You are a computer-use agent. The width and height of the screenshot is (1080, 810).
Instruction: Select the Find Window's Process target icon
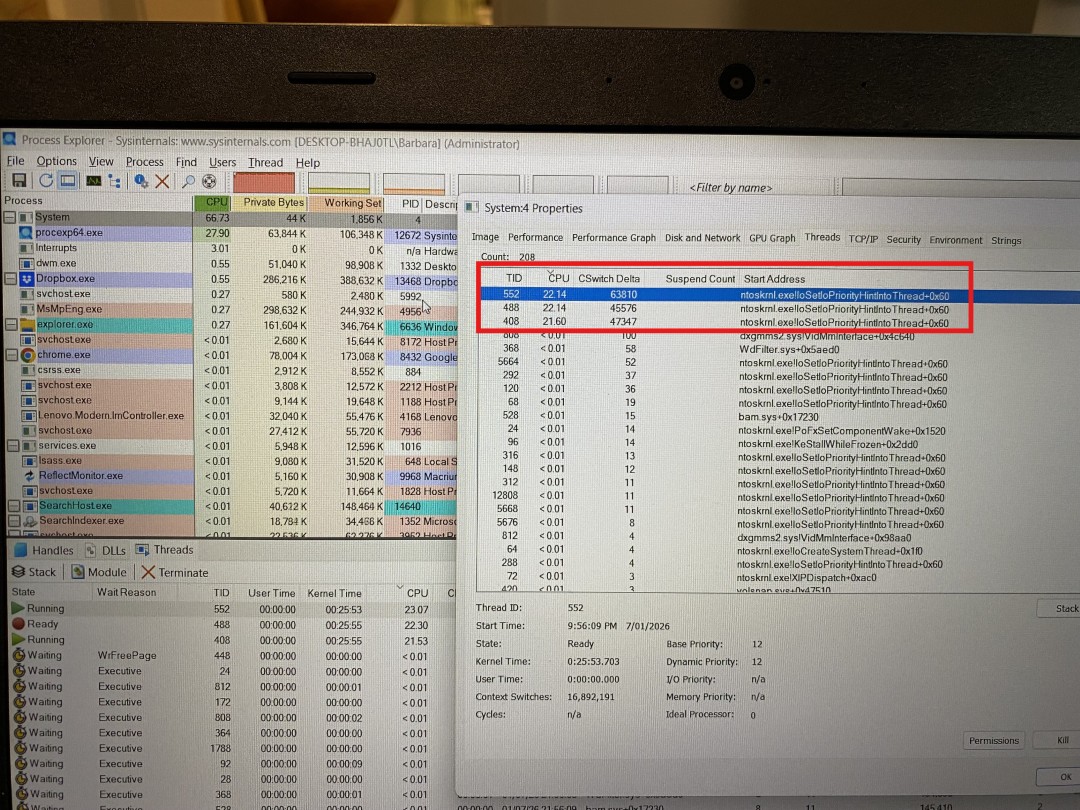click(209, 181)
